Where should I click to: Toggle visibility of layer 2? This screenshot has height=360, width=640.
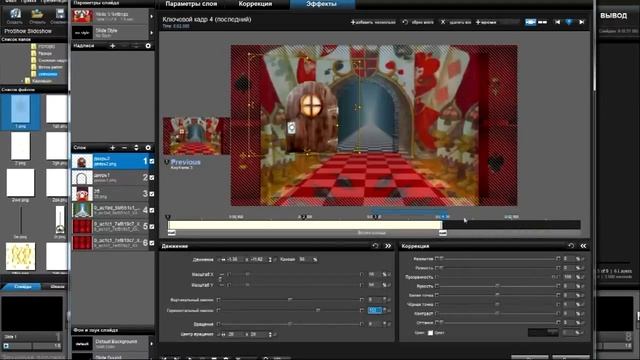[152, 178]
